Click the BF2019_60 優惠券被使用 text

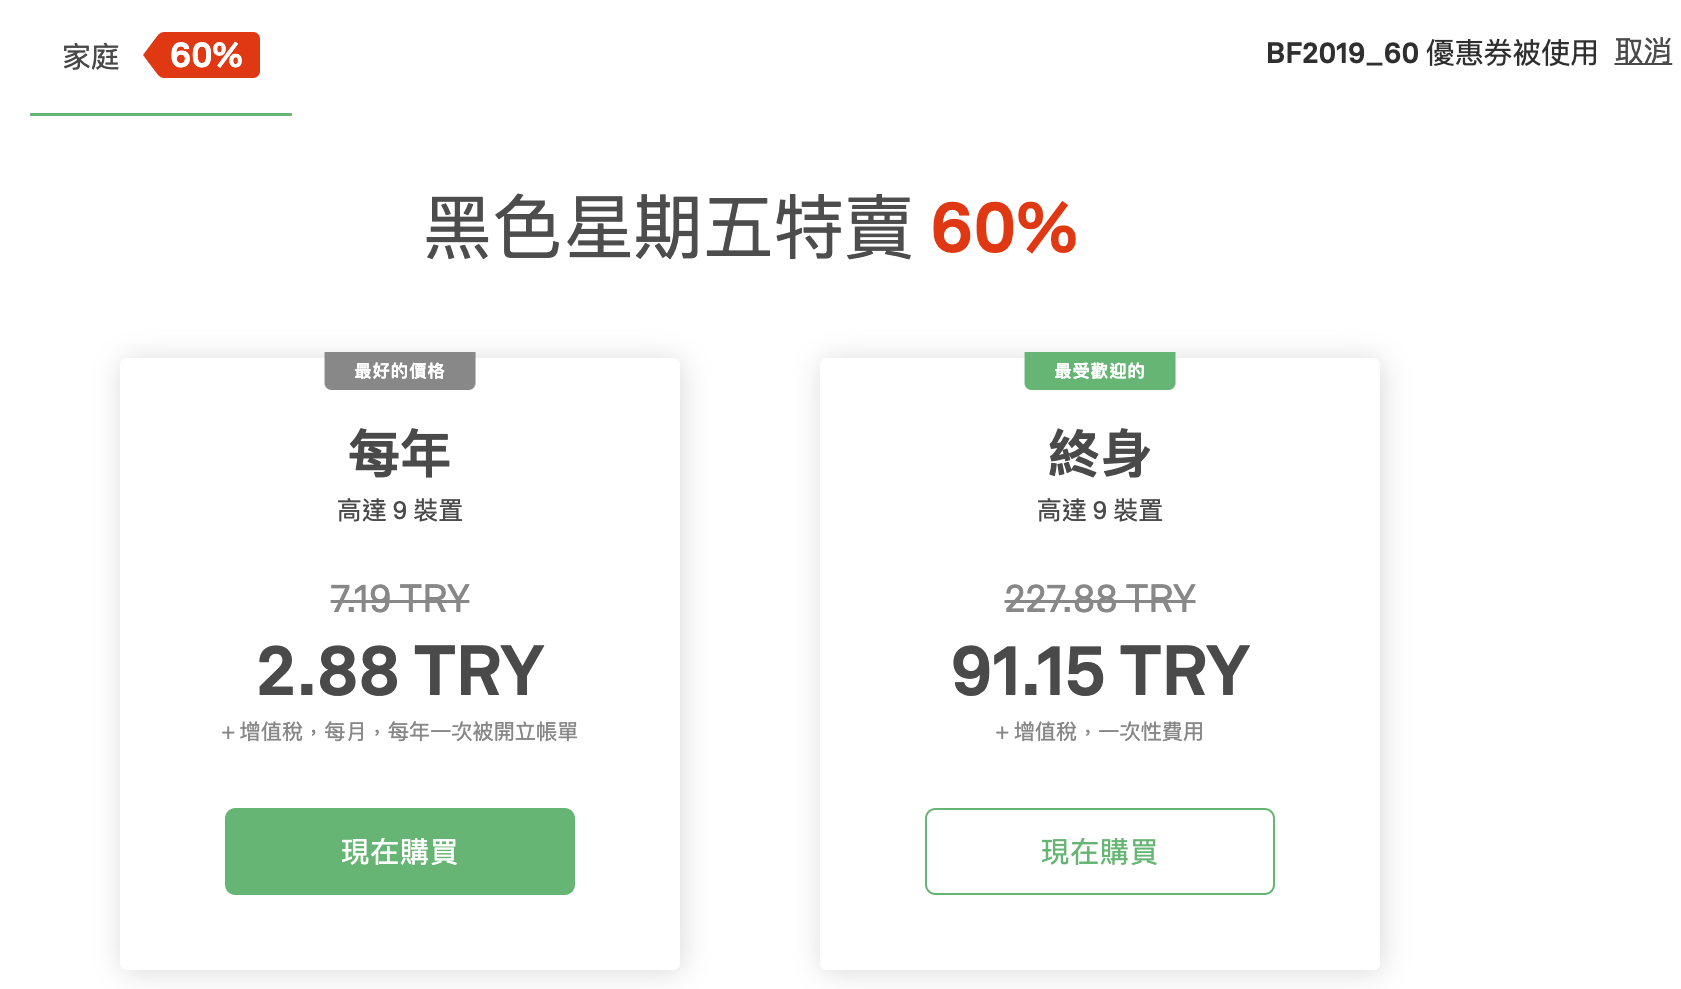point(1432,53)
